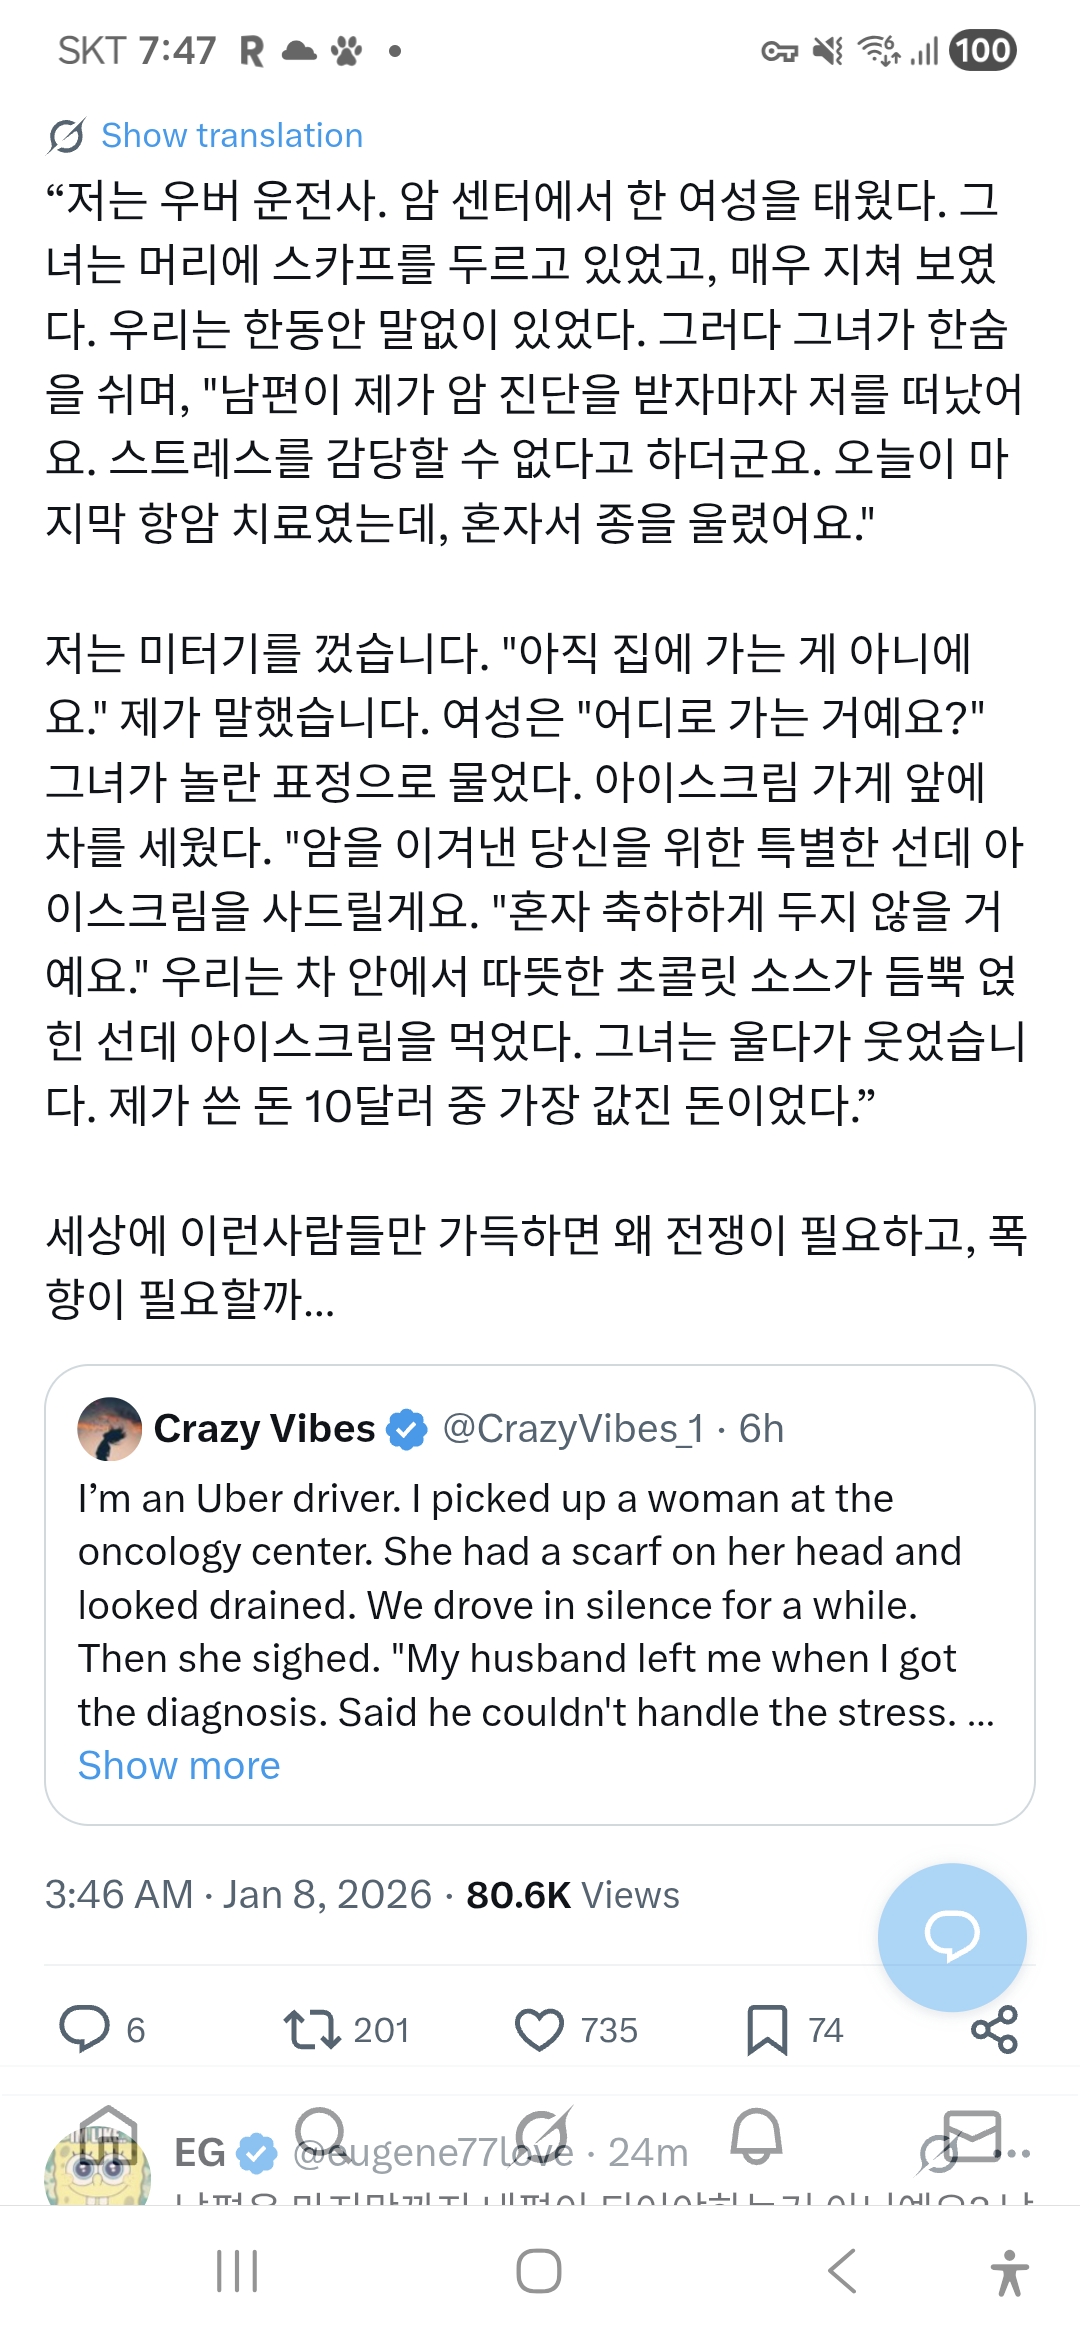
Task: Expand quoted tweet with Show more
Action: (x=179, y=1765)
